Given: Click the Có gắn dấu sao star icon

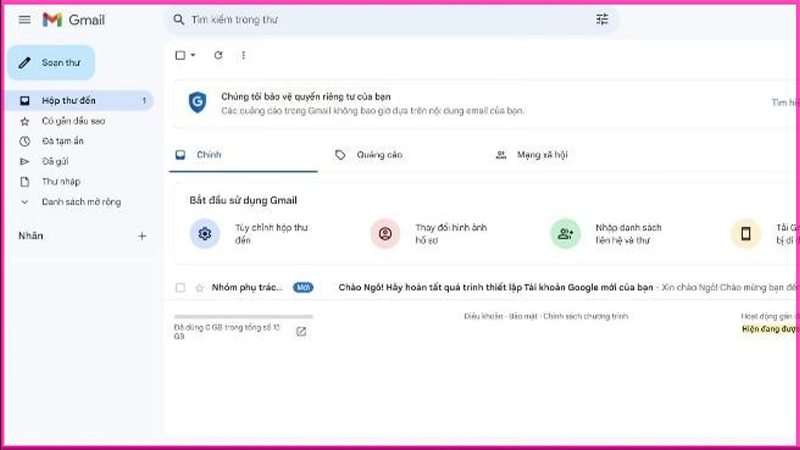Looking at the screenshot, I should [x=24, y=121].
